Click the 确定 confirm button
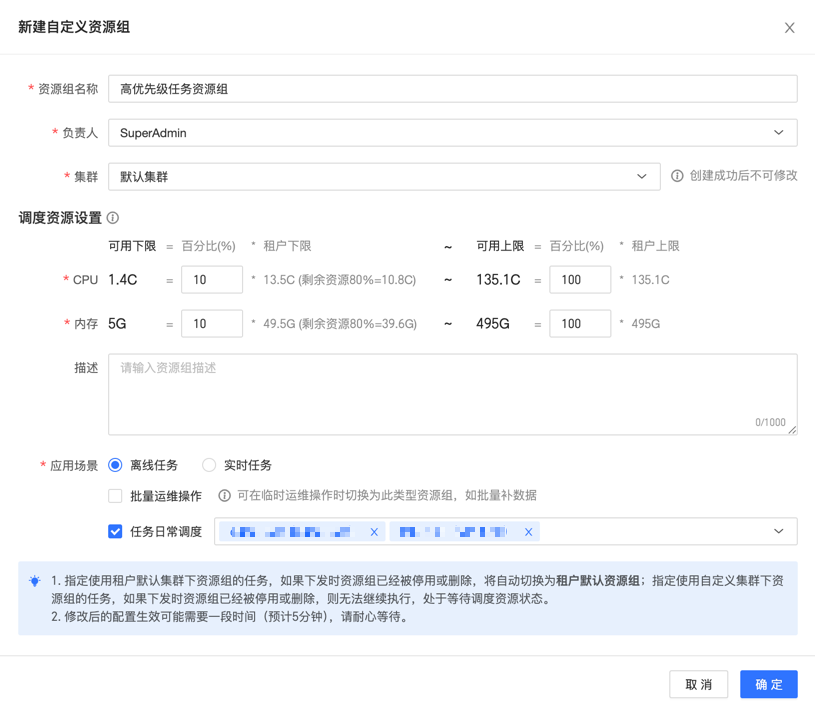The height and width of the screenshot is (712, 815). [x=768, y=684]
